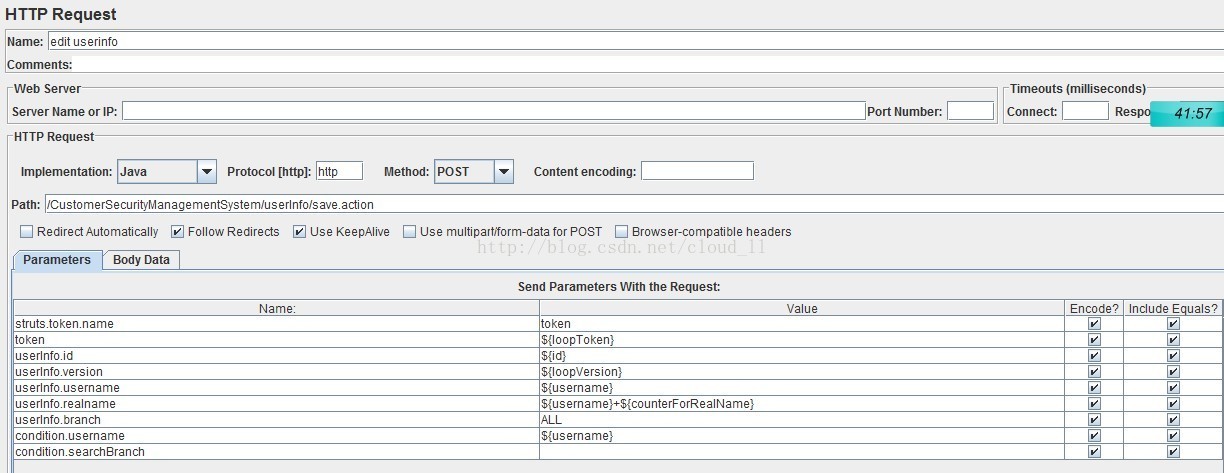Disable Use KeepAlive checkbox

pos(299,232)
